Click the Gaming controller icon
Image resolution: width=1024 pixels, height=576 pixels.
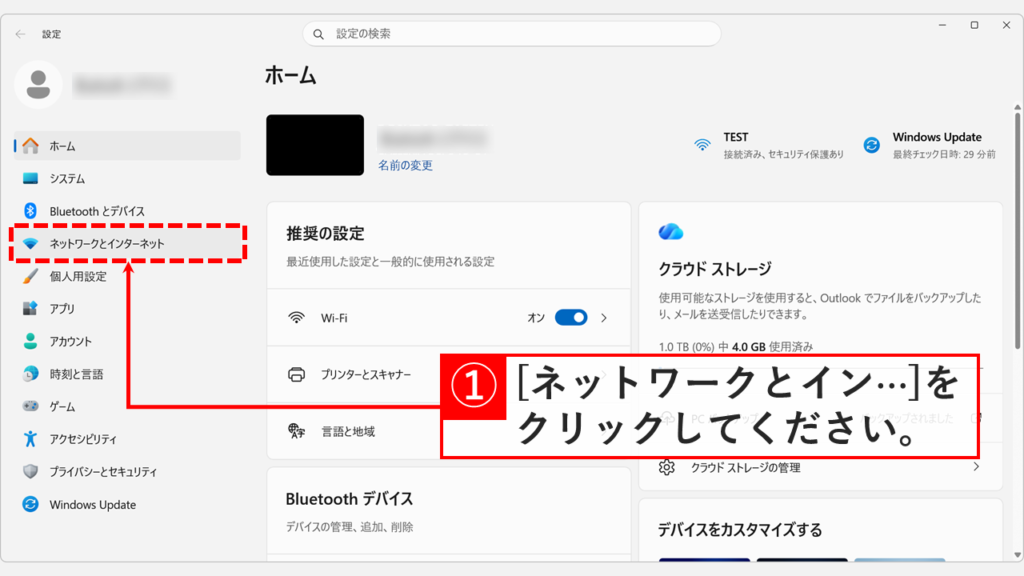(x=30, y=406)
